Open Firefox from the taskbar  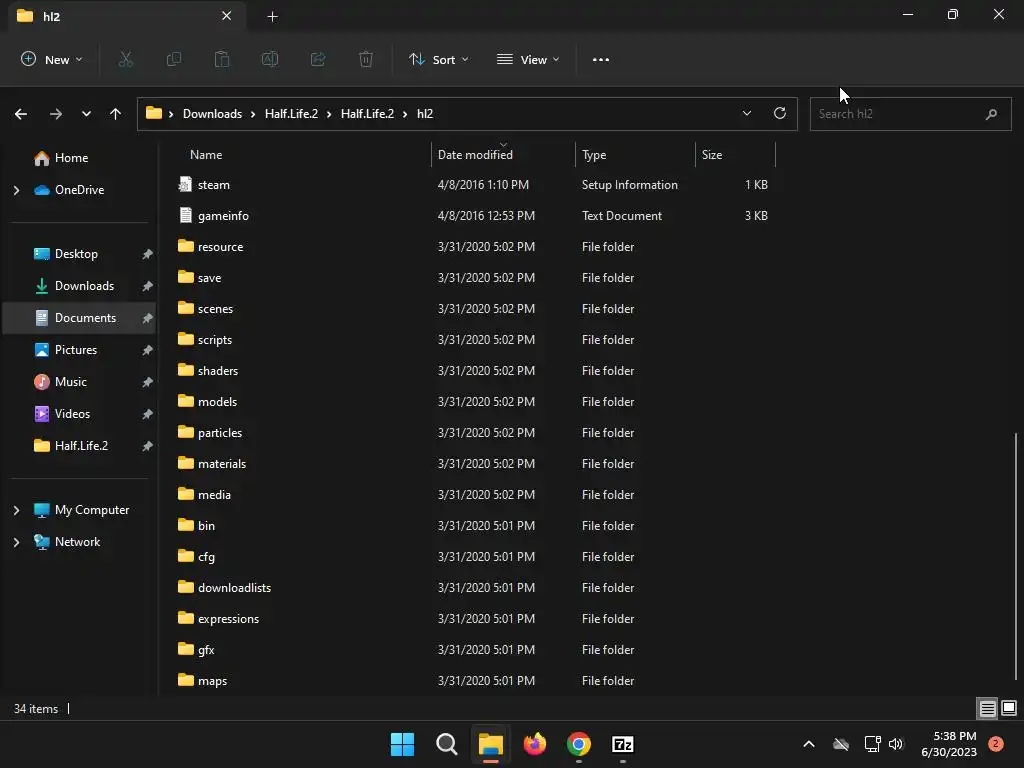[x=535, y=744]
